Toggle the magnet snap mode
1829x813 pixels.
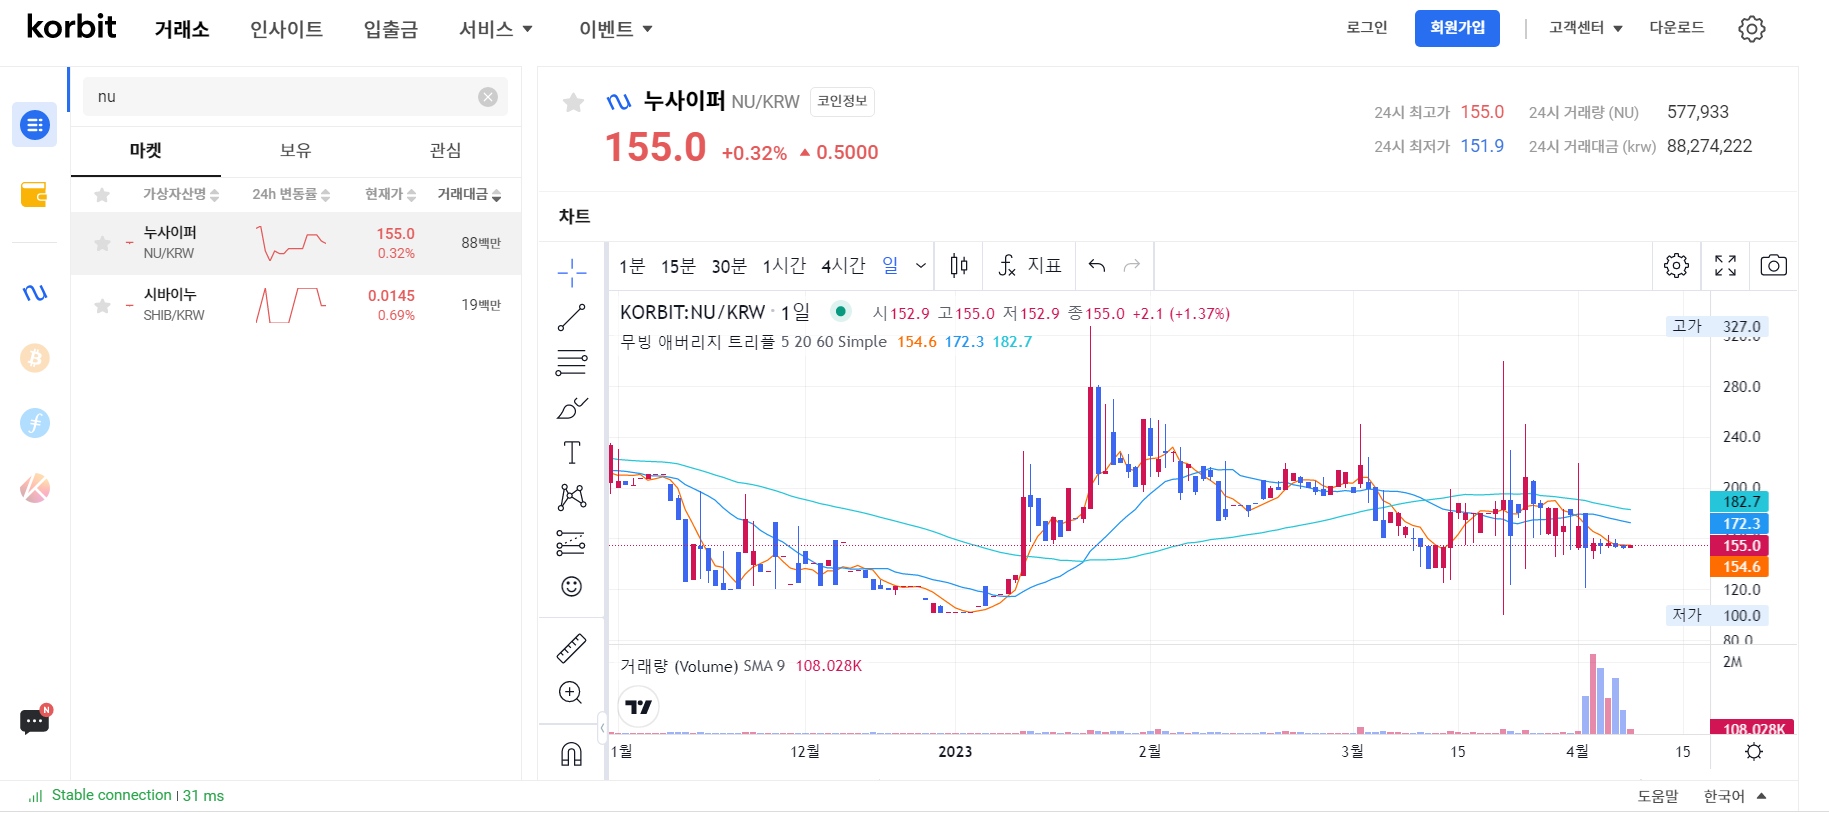(571, 754)
